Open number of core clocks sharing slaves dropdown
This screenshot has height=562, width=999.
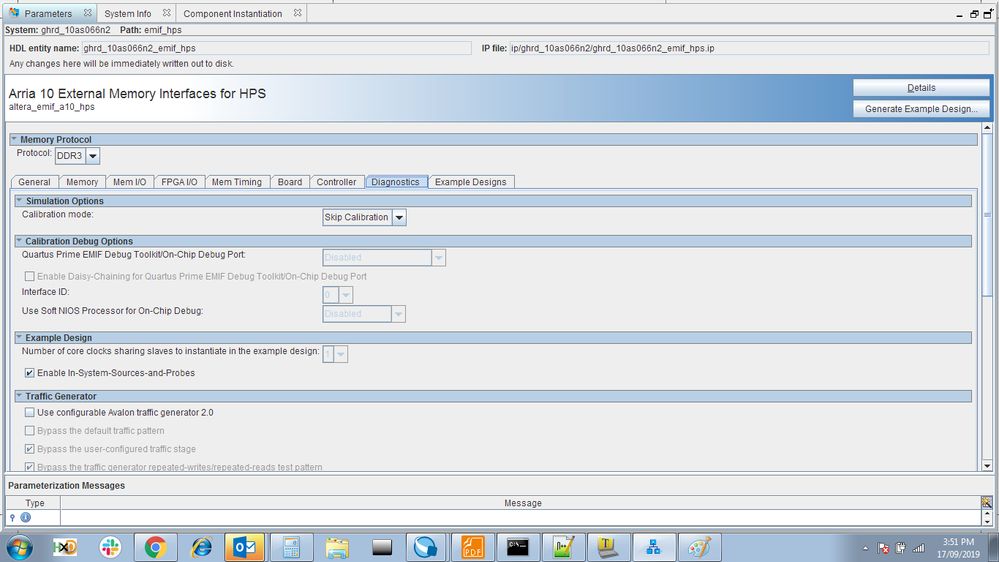(x=341, y=354)
